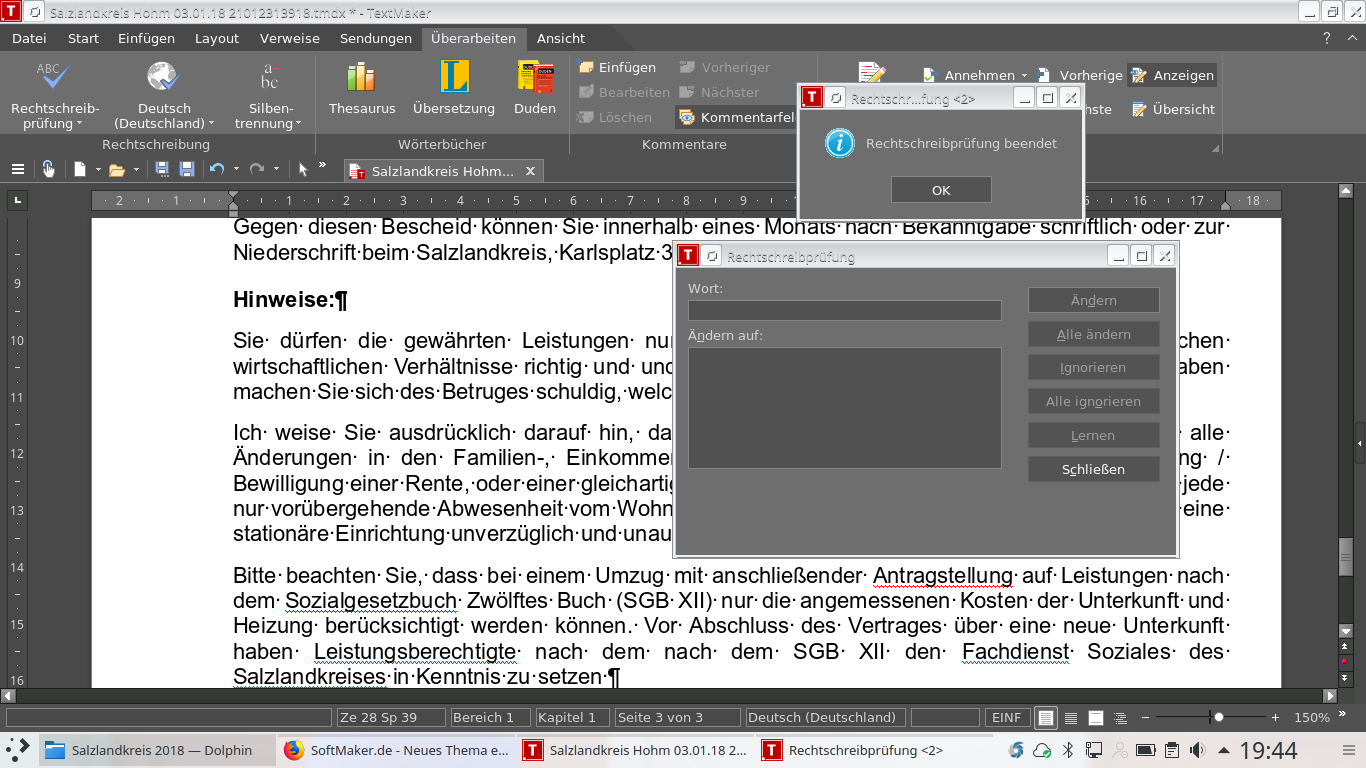Click the new document icon

pos(80,170)
